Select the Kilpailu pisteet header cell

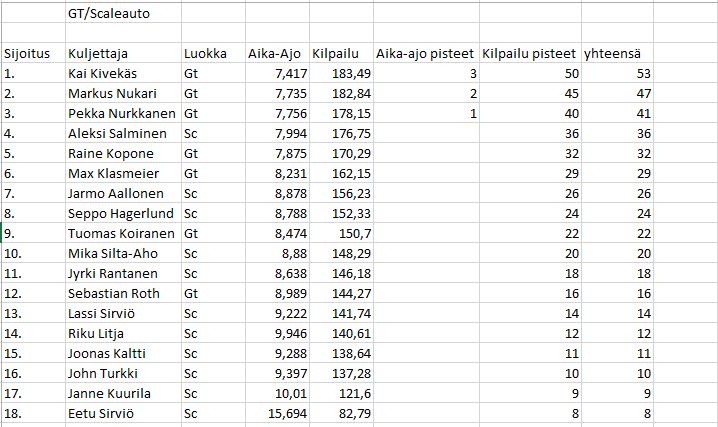coord(528,53)
